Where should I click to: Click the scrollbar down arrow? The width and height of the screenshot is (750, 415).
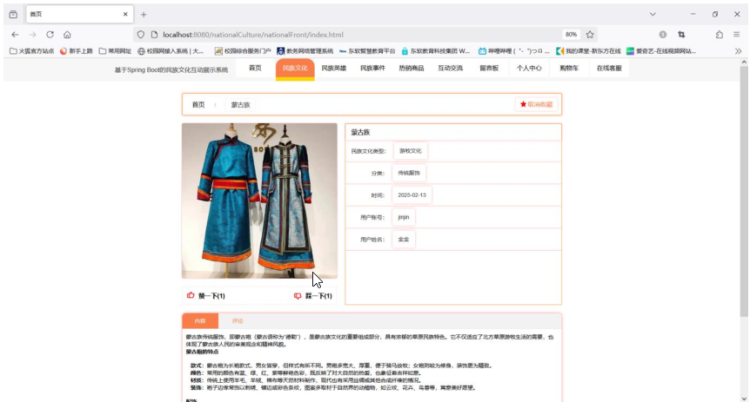point(743,399)
